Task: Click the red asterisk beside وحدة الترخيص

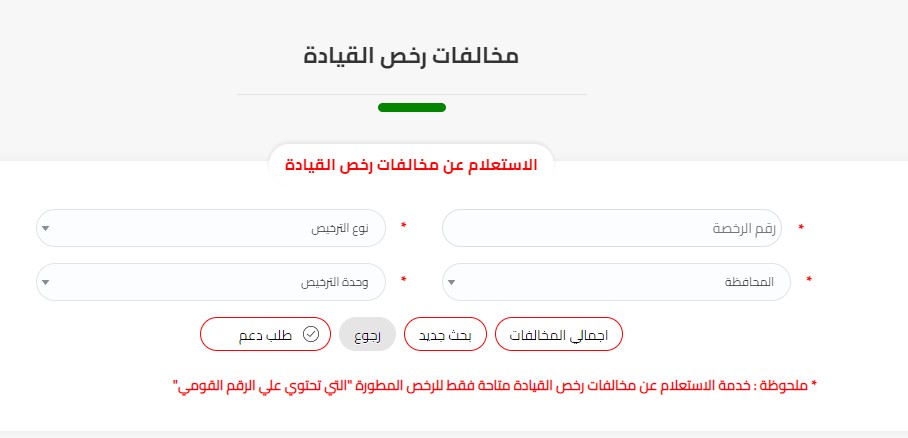Action: click(x=403, y=282)
